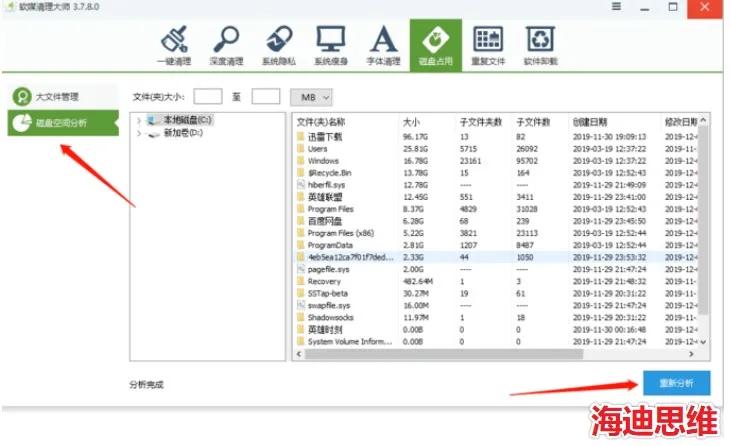
Task: Click the file list's vertical scrollbar thumb
Action: (x=703, y=219)
